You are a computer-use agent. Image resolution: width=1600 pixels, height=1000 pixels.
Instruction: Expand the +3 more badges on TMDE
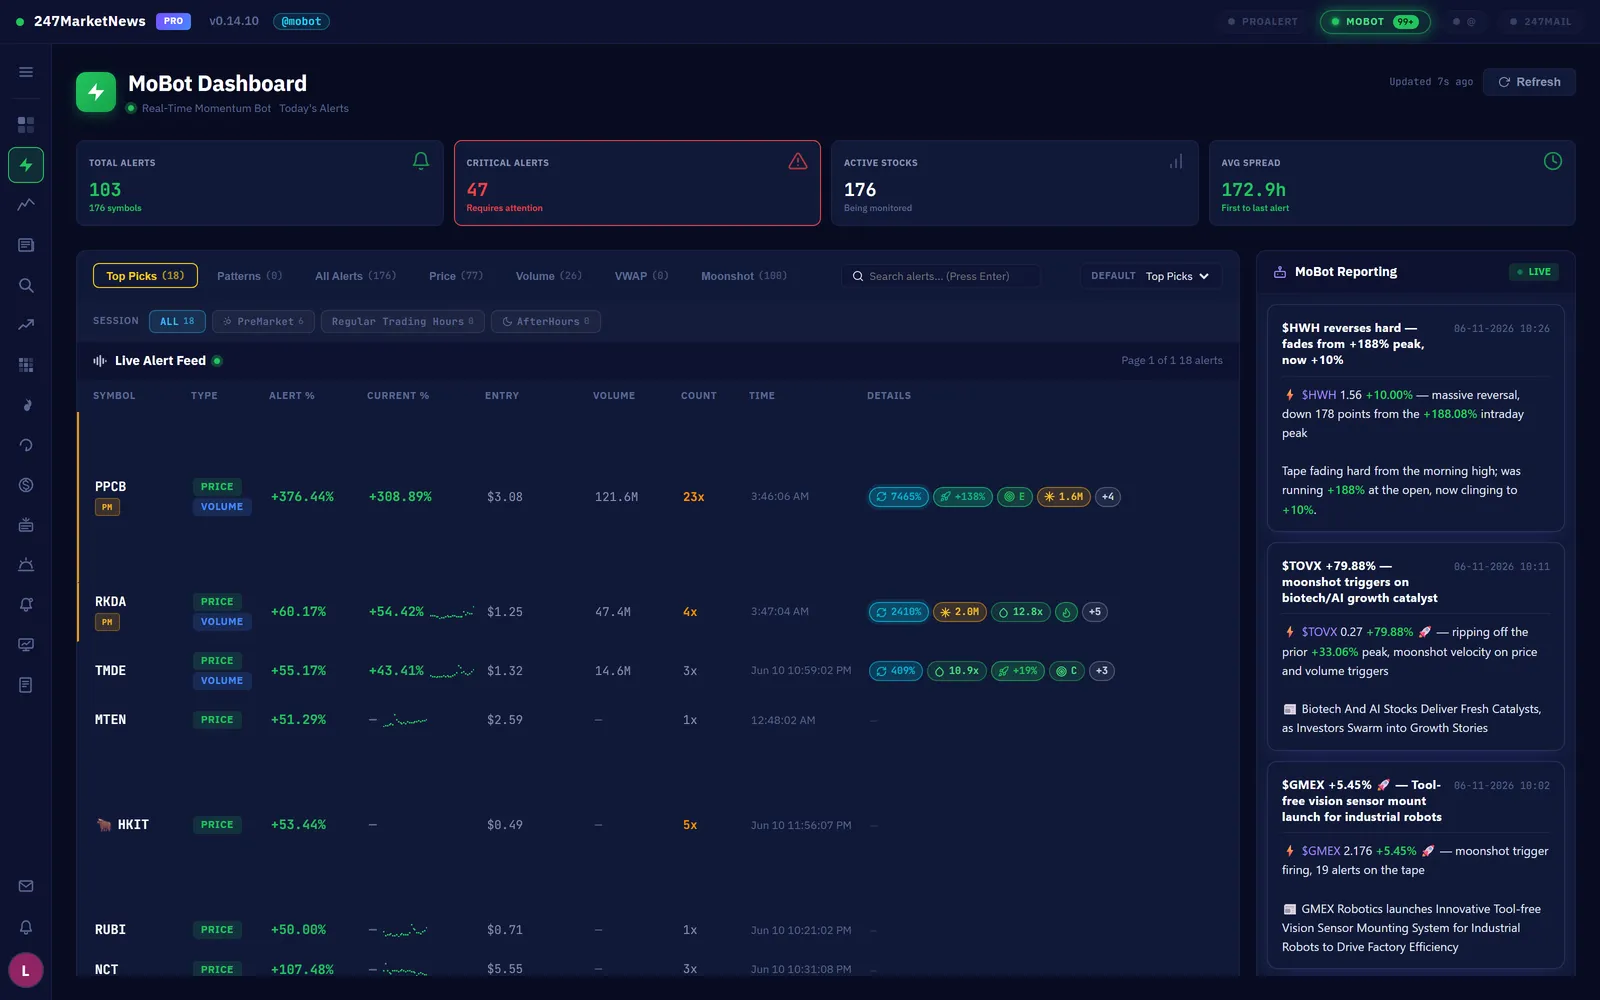tap(1102, 671)
